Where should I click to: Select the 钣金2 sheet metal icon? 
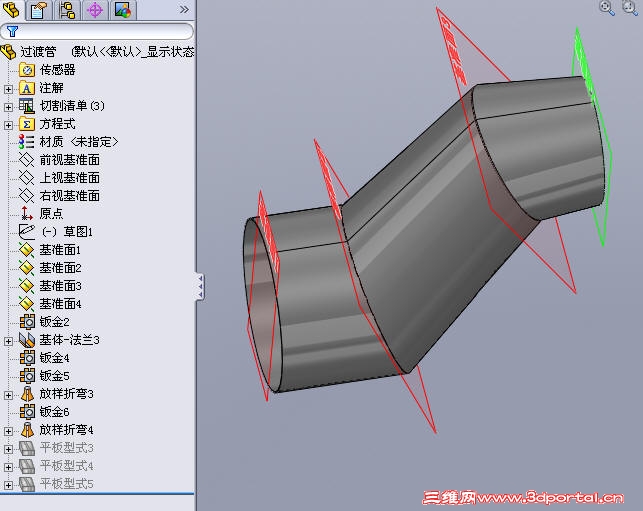27,322
